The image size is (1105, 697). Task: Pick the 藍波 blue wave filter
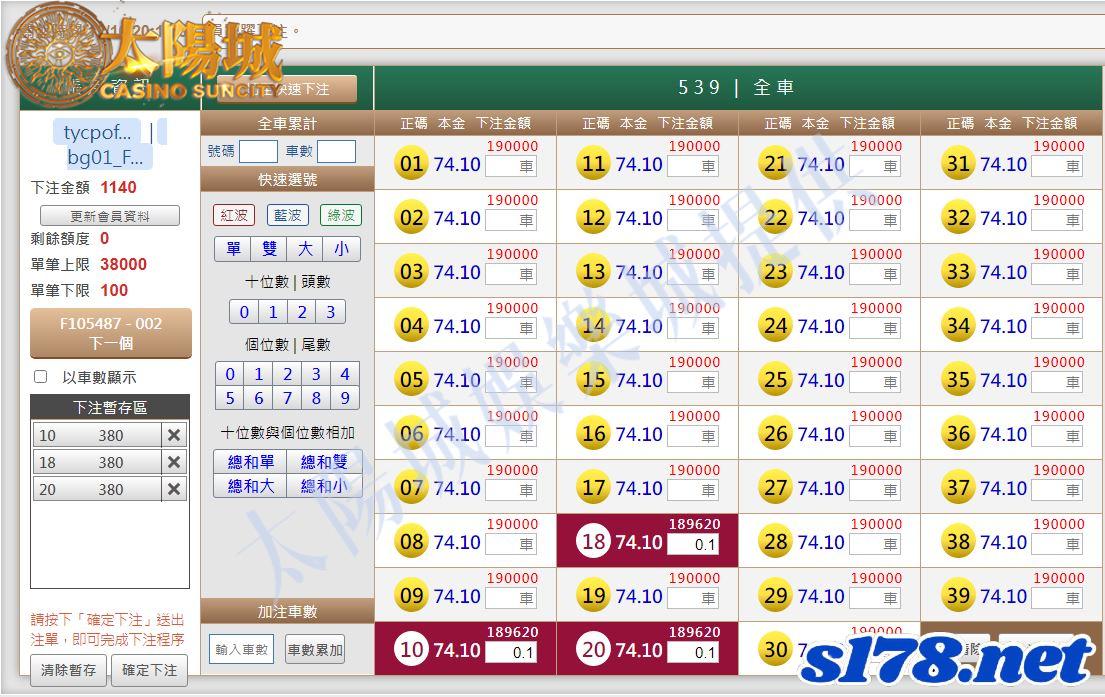point(288,215)
